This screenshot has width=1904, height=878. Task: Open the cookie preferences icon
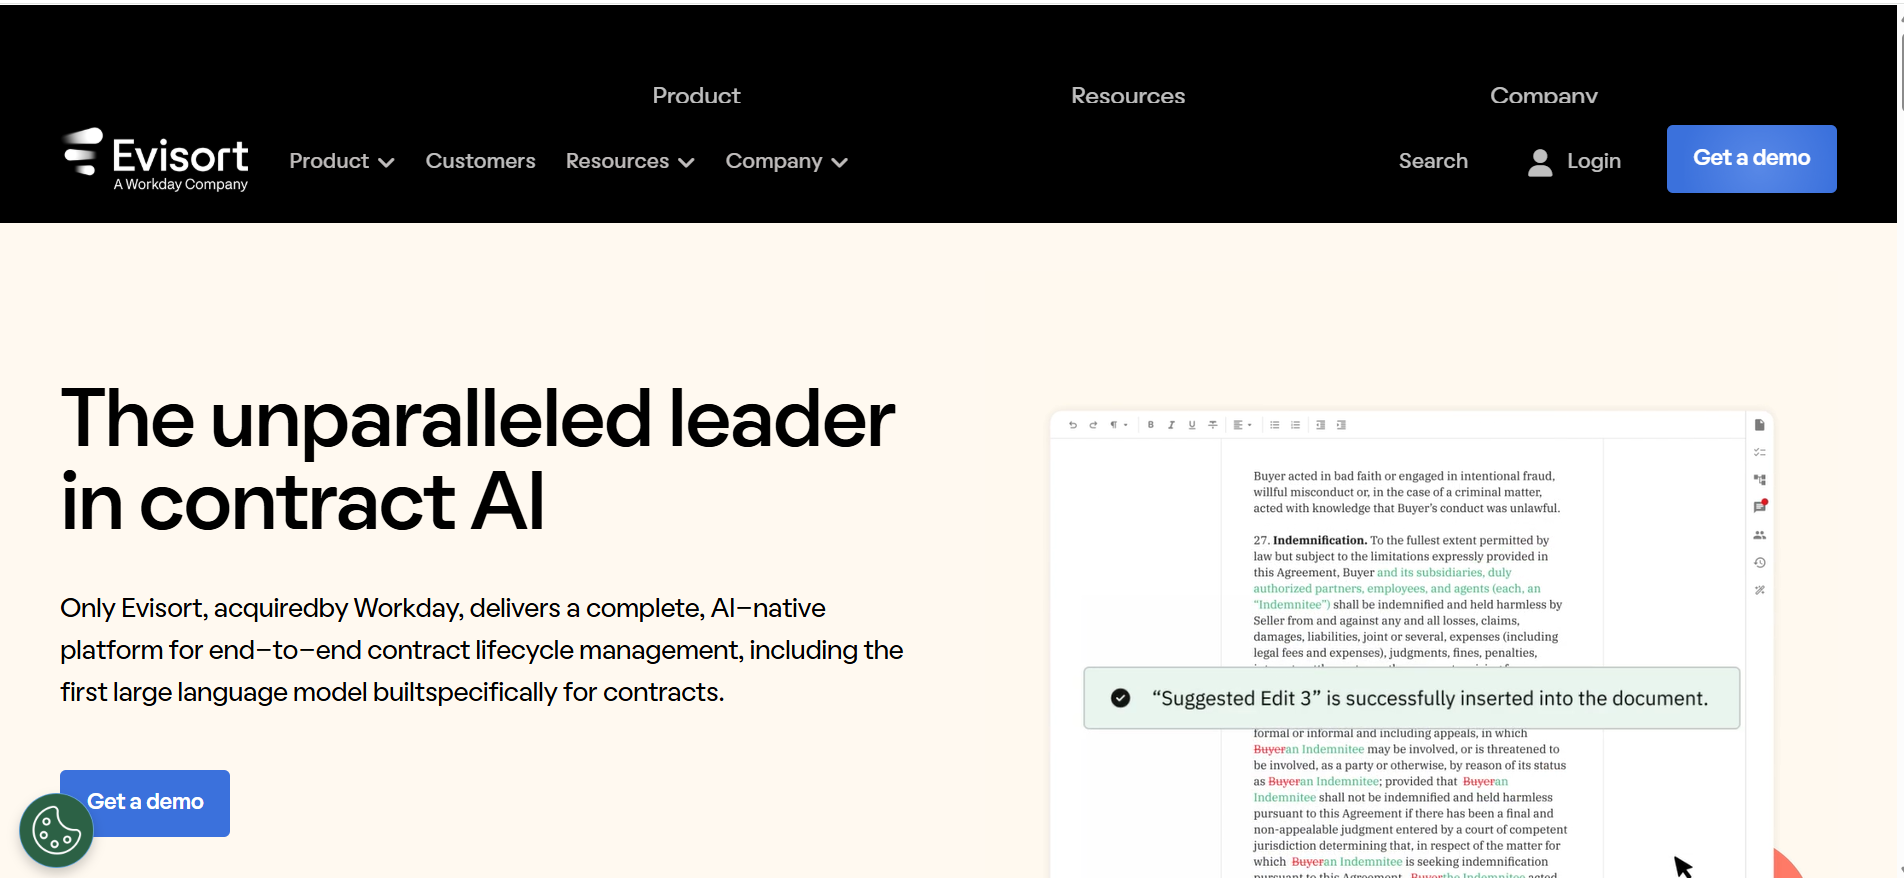[56, 830]
